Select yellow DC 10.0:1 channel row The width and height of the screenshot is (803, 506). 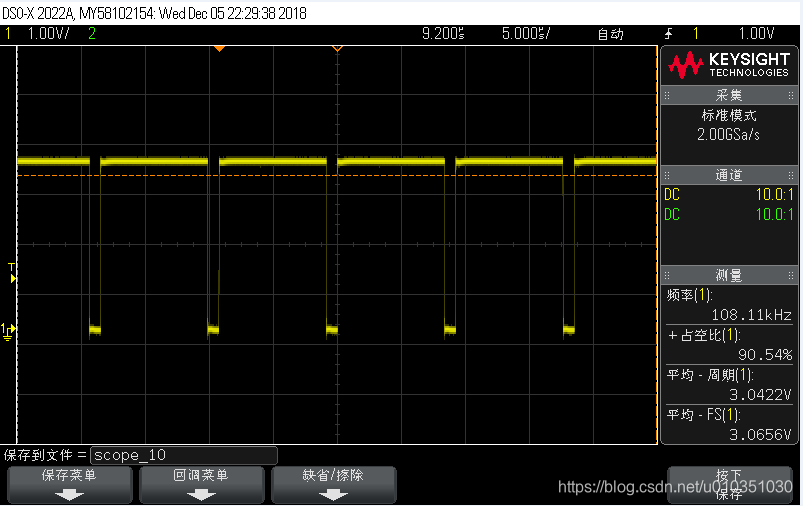click(729, 195)
